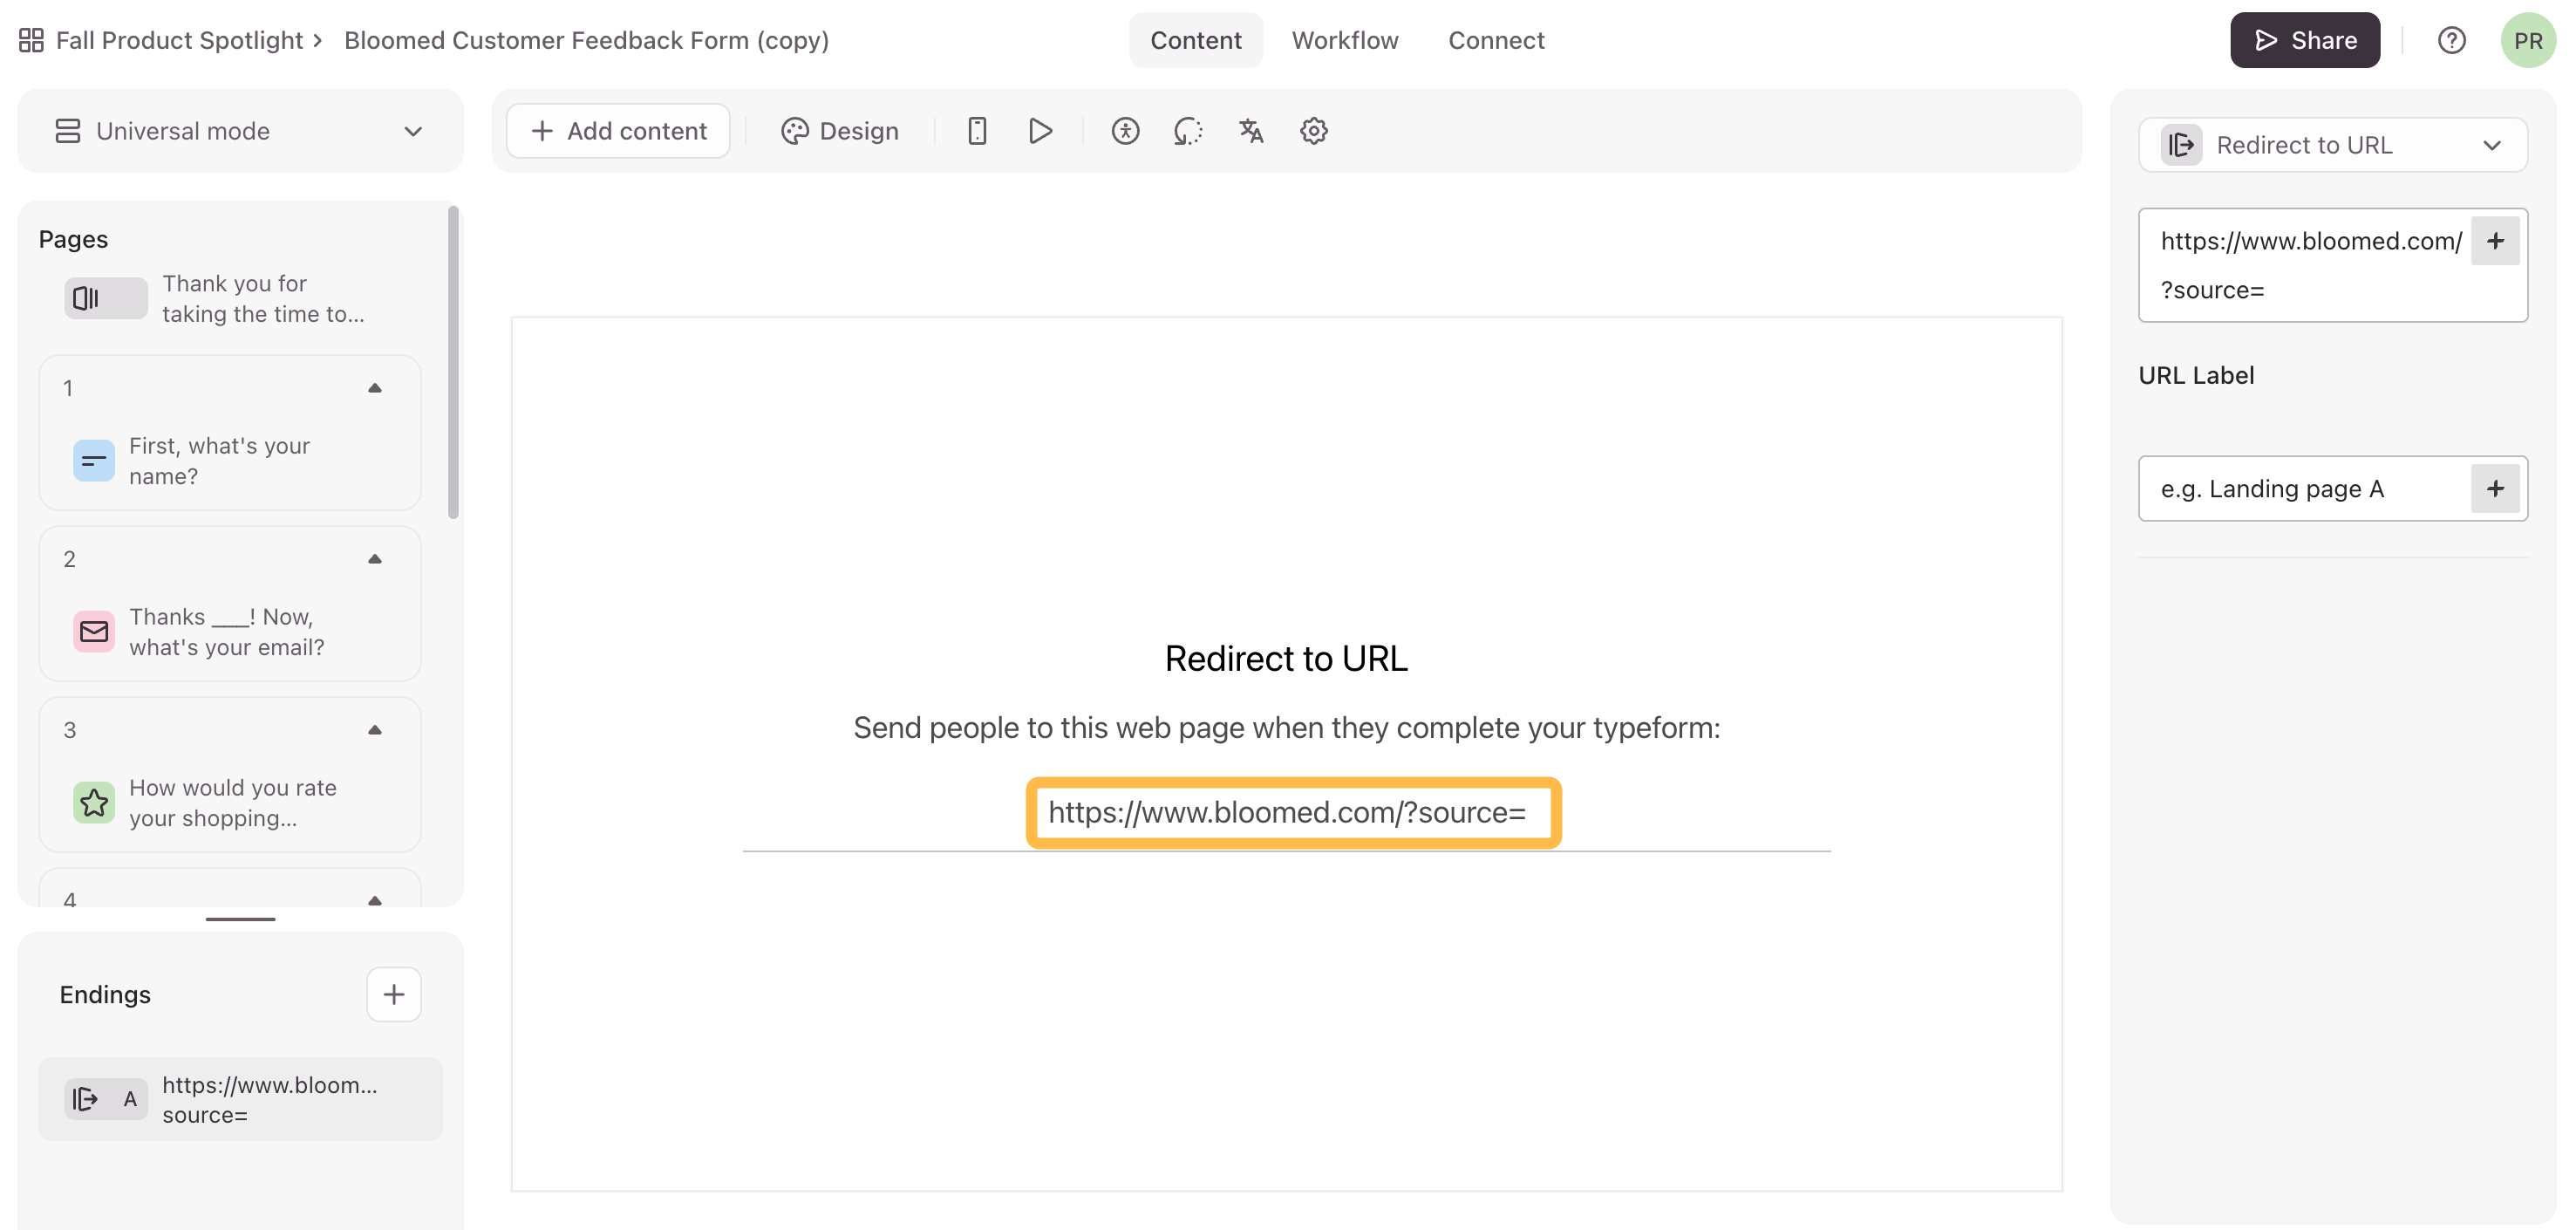Click the AI refresh suggestions icon
This screenshot has height=1230, width=2576.
(1188, 131)
